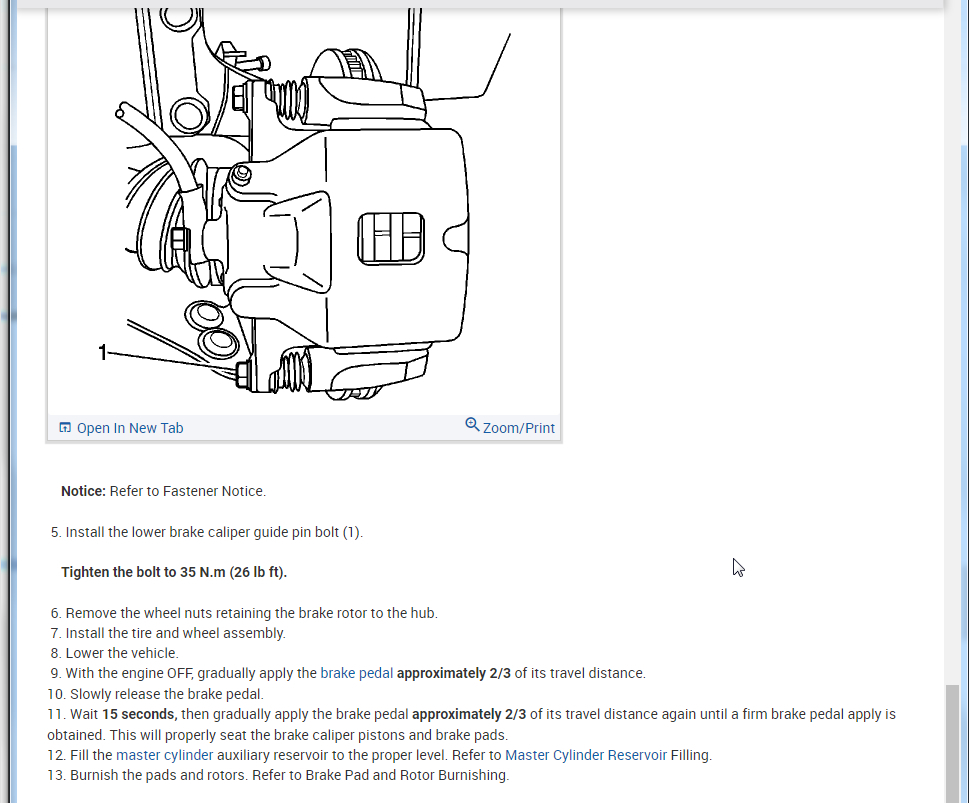Screen dimensions: 969x803
Task: Click the '15 seconds,' bold text in step 11
Action: point(140,715)
